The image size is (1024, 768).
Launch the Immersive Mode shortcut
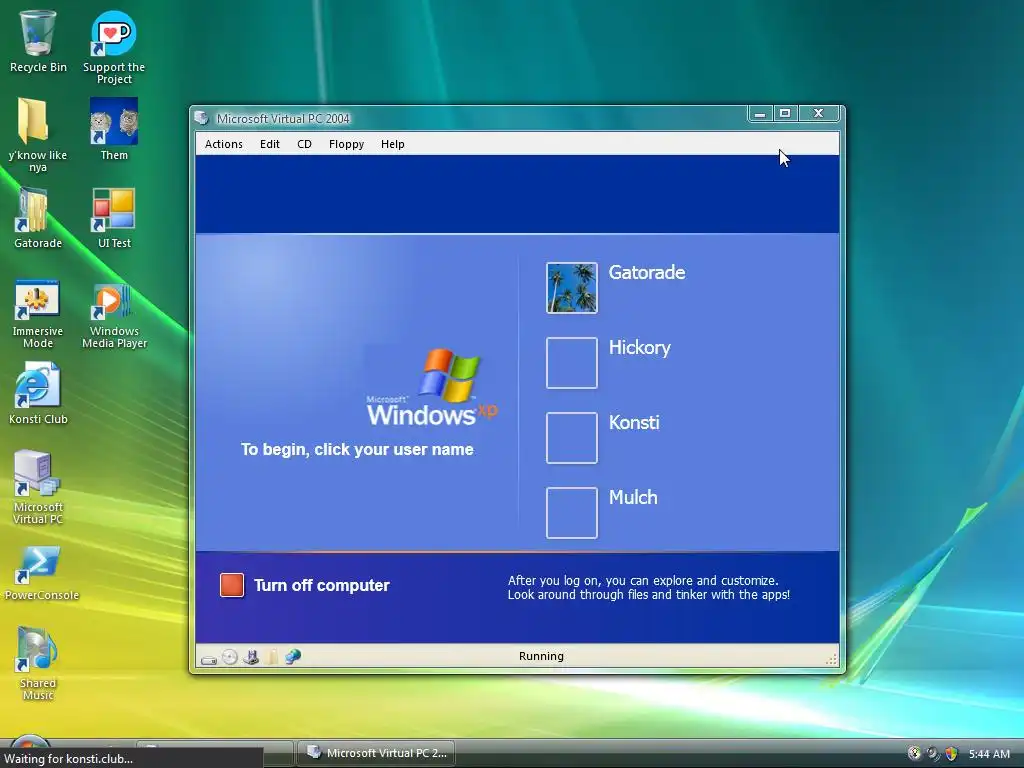[38, 313]
